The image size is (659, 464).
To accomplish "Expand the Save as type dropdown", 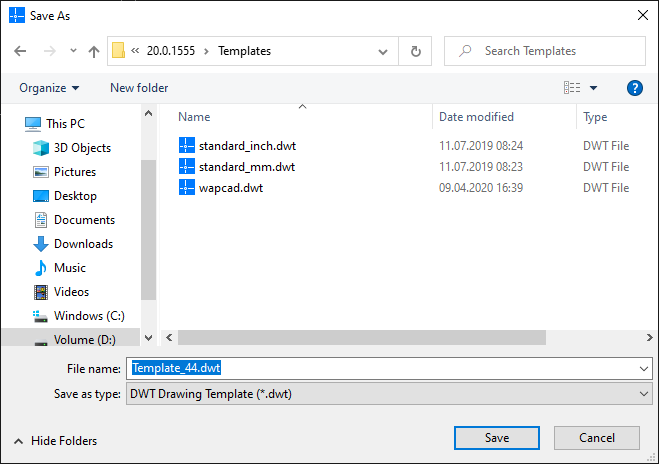I will (643, 394).
